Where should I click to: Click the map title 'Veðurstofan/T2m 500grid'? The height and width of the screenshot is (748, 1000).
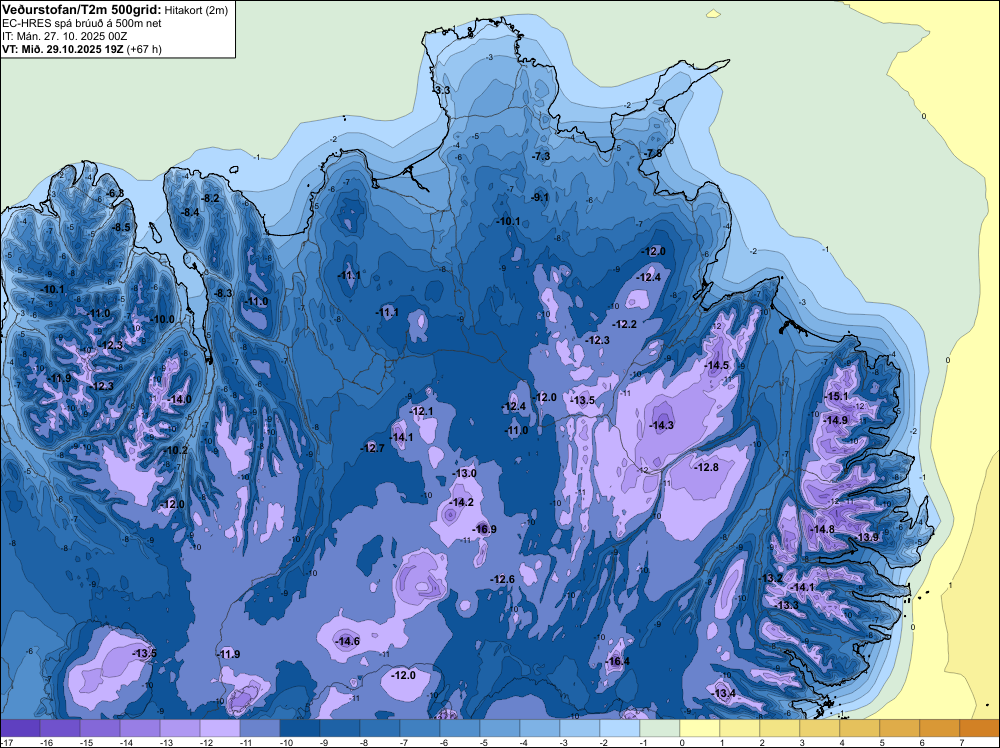pyautogui.click(x=81, y=10)
